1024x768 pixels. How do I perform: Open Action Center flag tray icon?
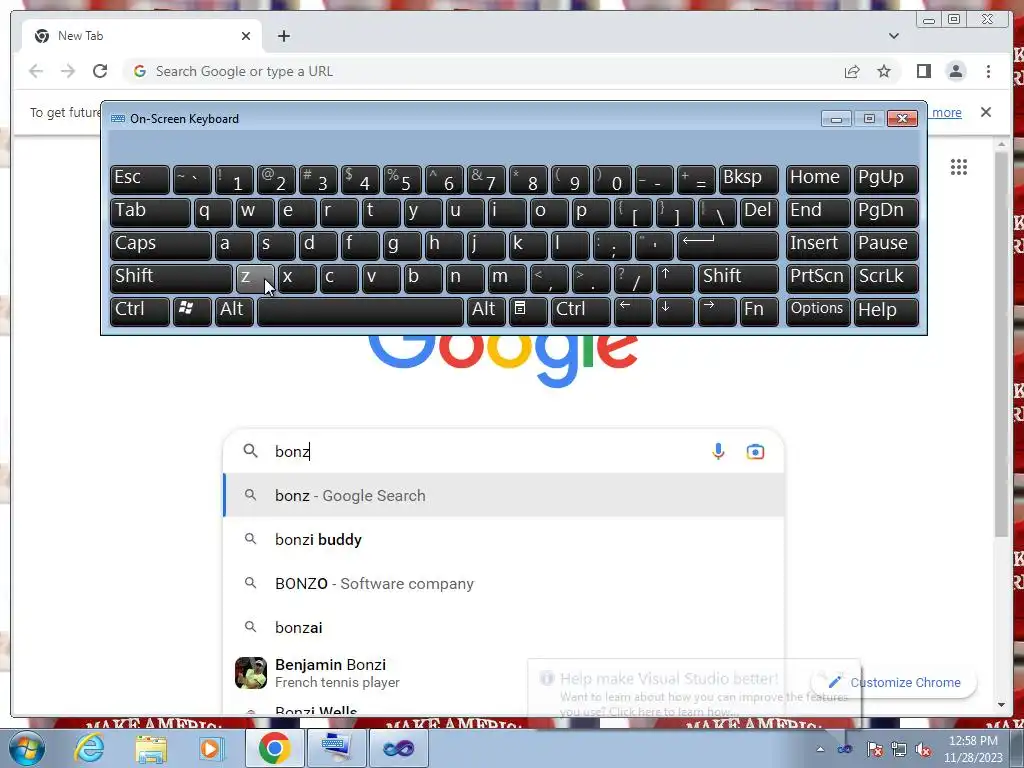click(x=874, y=750)
